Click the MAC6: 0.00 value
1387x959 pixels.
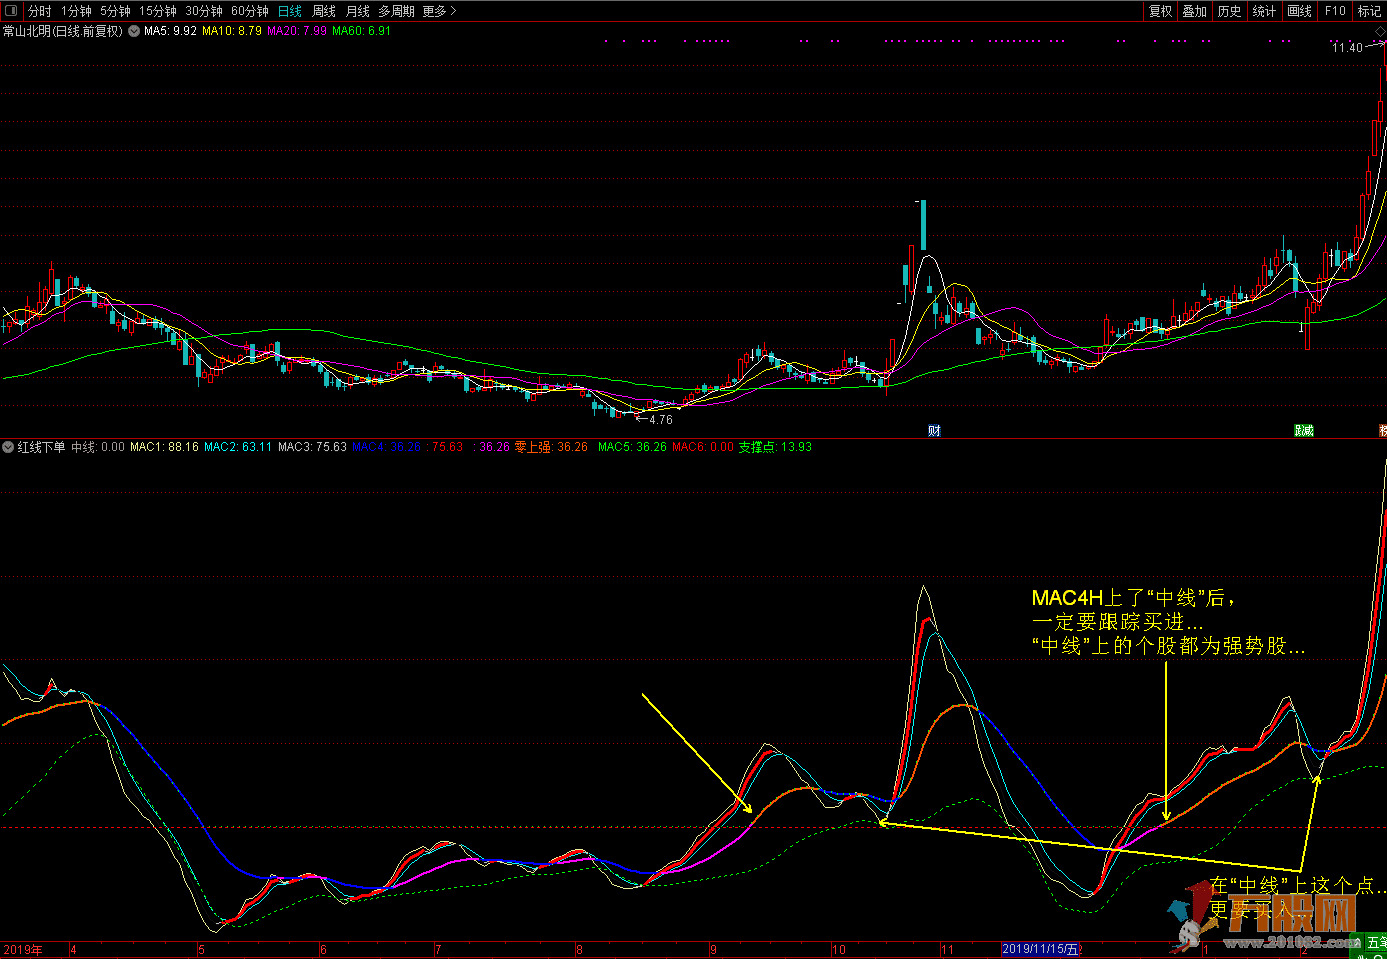click(703, 447)
